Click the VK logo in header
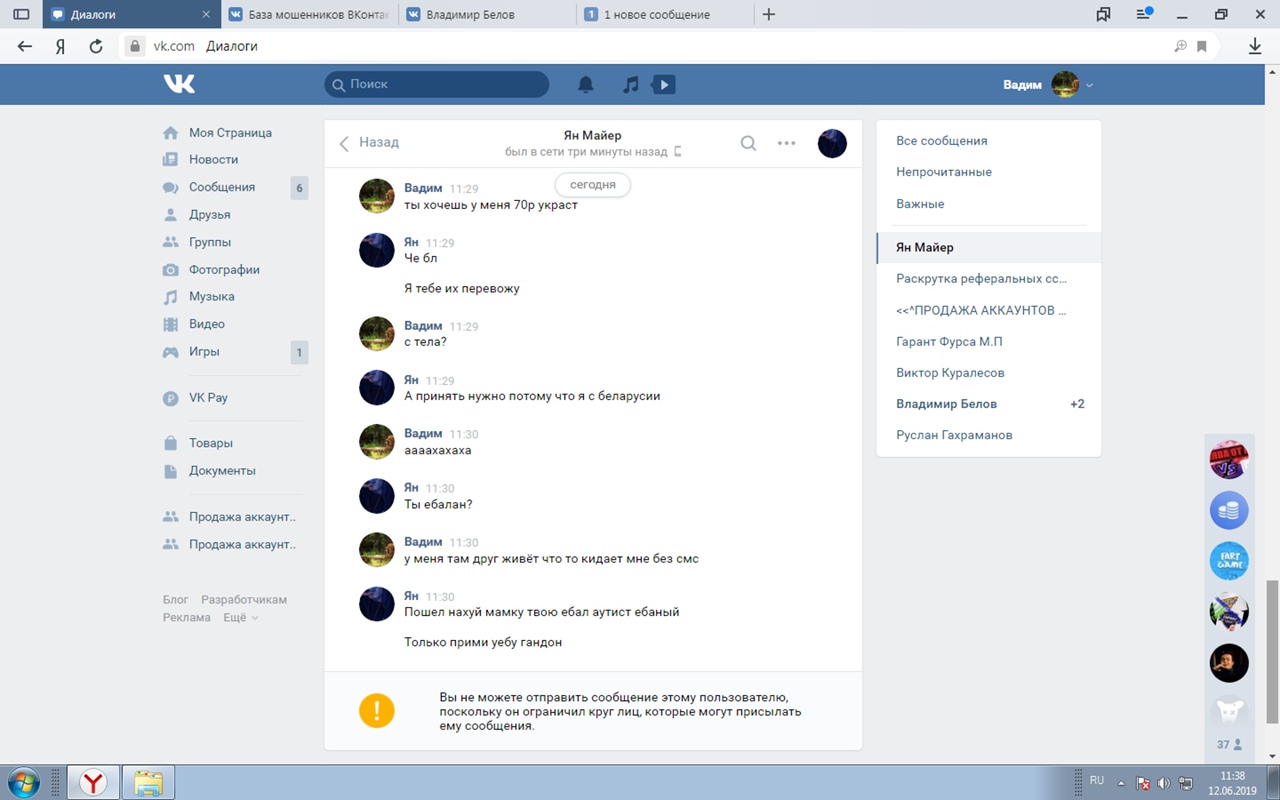Image resolution: width=1280 pixels, height=800 pixels. [x=180, y=85]
